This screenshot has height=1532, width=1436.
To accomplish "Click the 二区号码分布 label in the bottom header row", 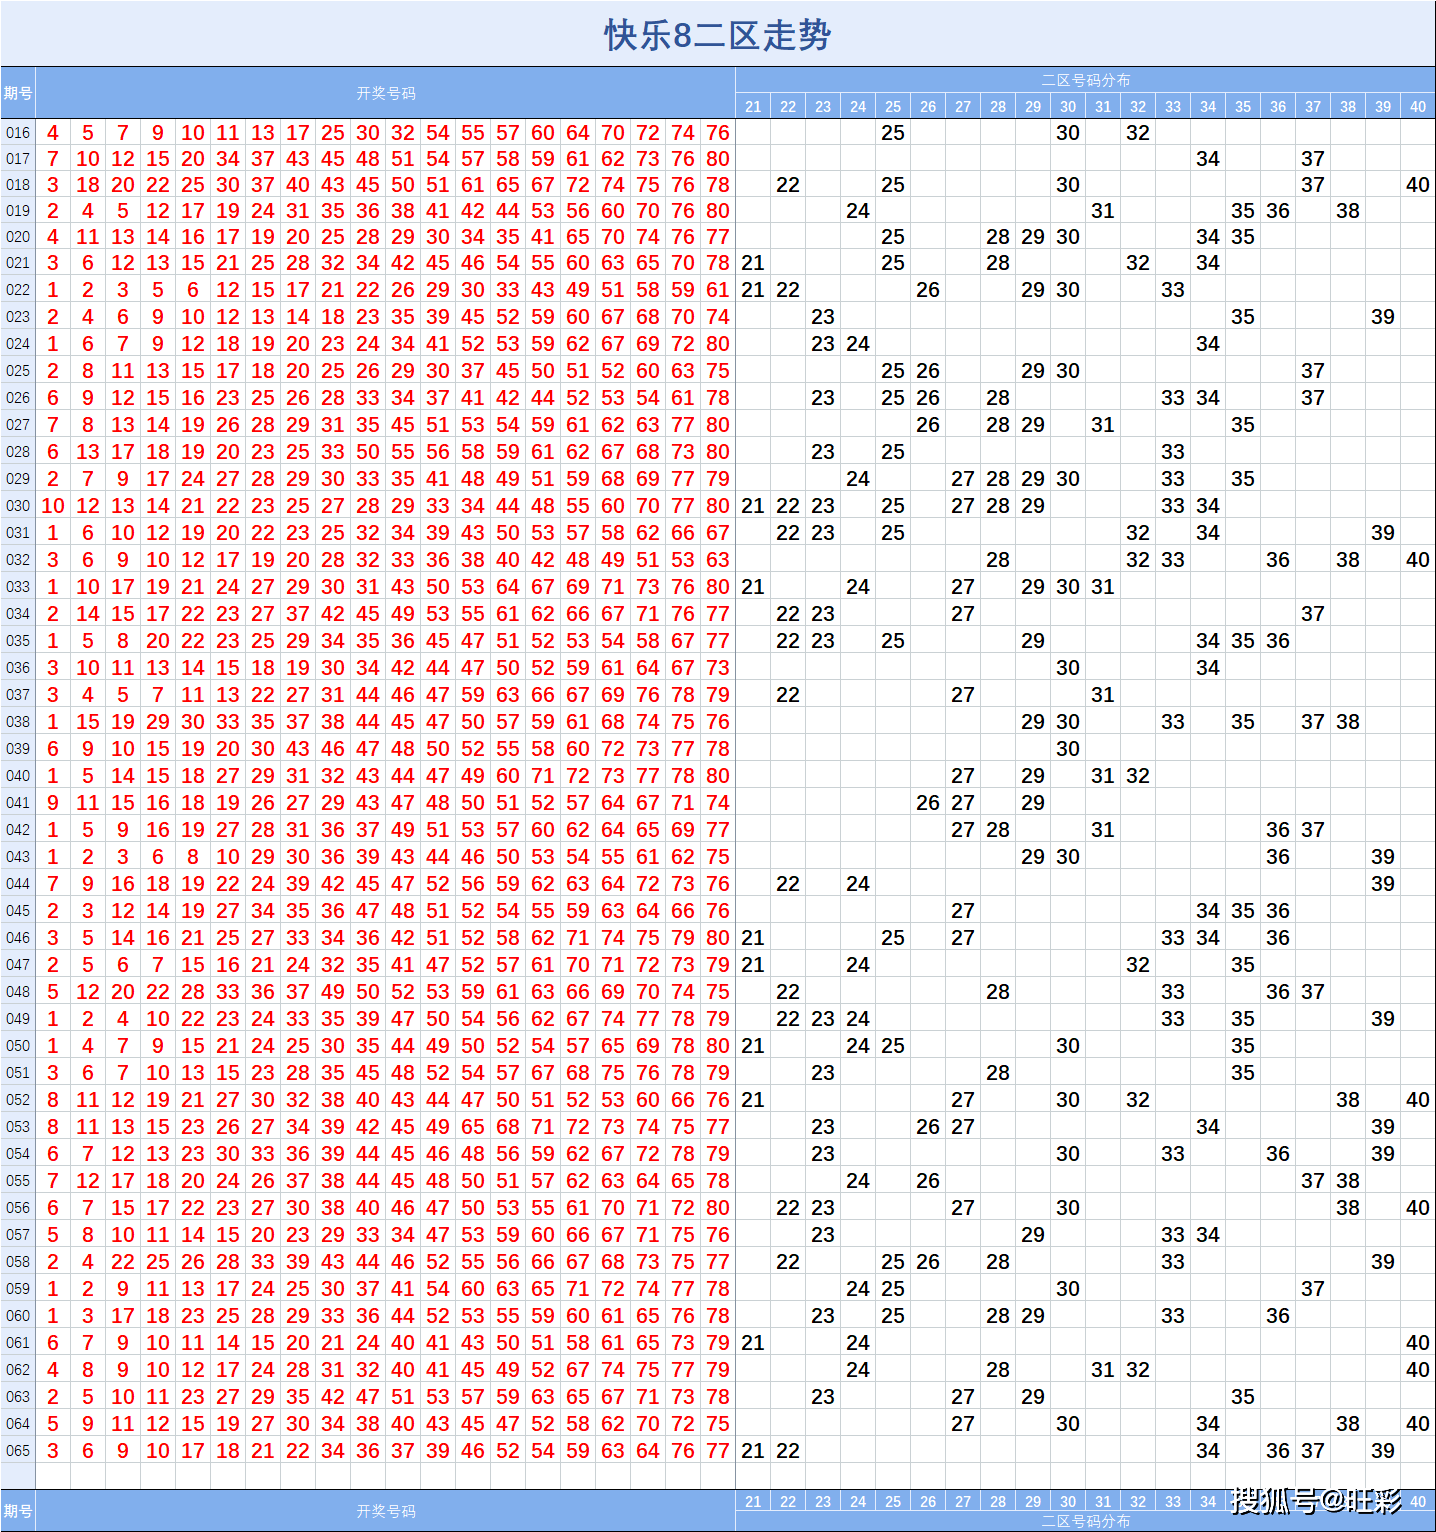I will pyautogui.click(x=1086, y=1521).
